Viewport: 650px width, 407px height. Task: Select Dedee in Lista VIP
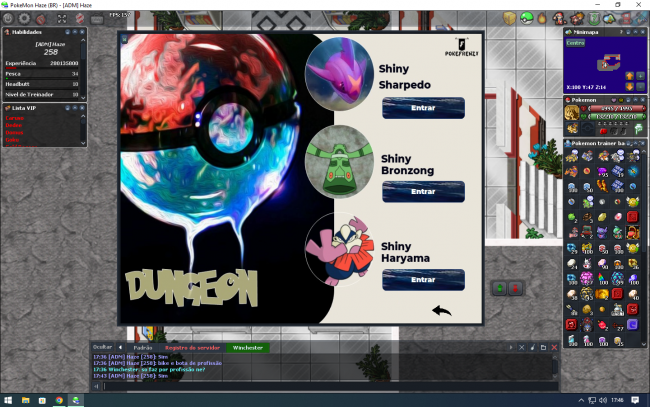point(14,125)
